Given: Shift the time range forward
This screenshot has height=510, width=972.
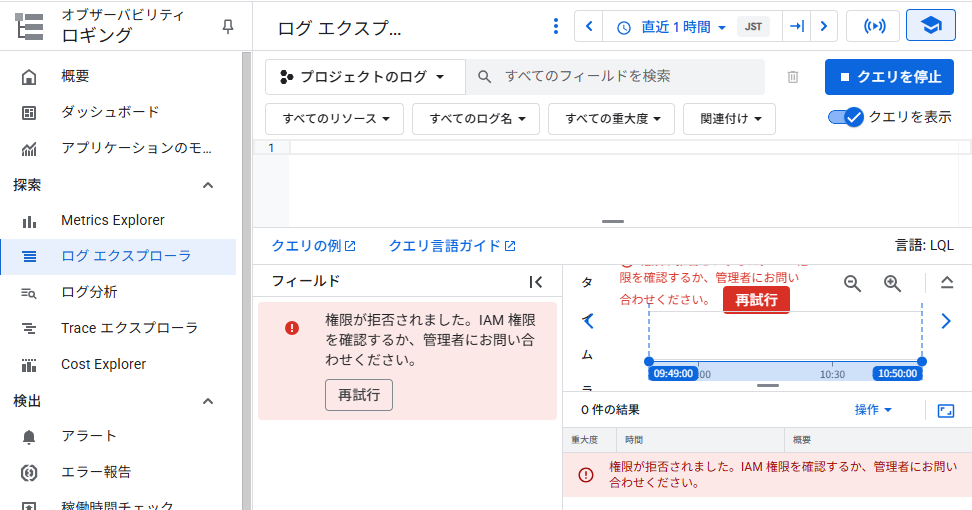Looking at the screenshot, I should tap(824, 26).
